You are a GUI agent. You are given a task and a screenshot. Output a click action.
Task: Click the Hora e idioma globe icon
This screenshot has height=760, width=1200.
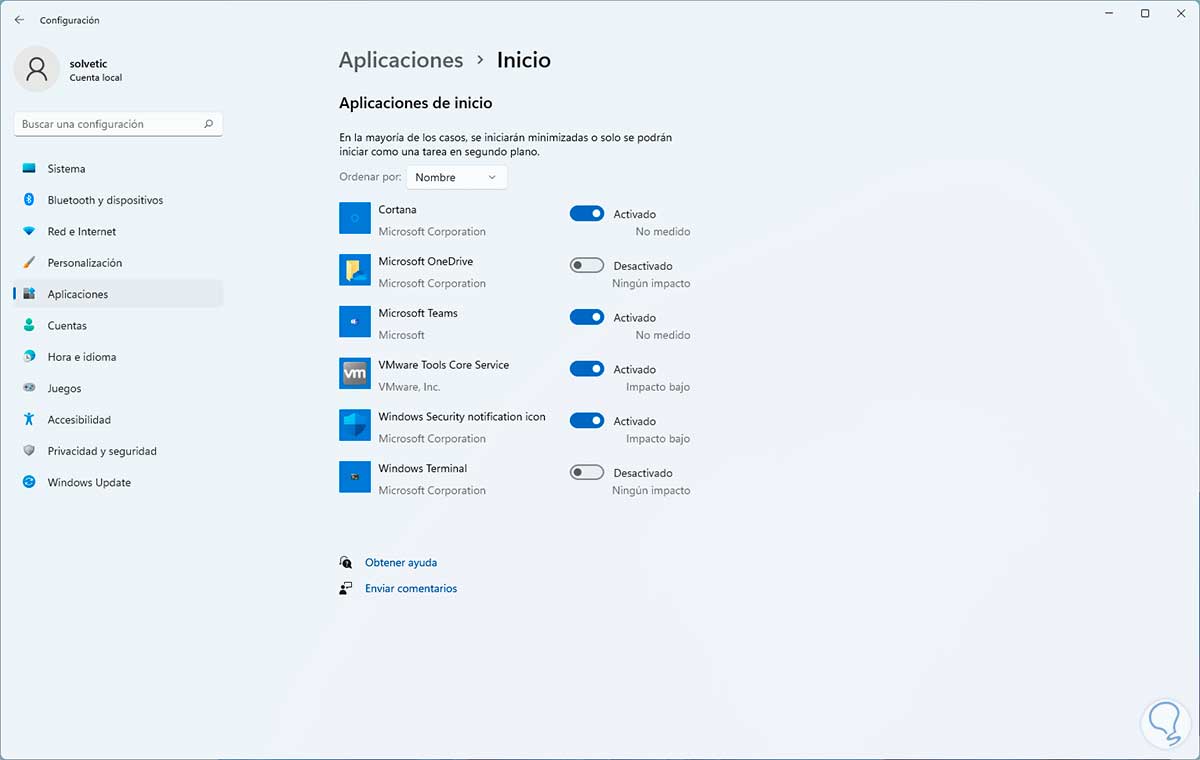click(x=29, y=357)
